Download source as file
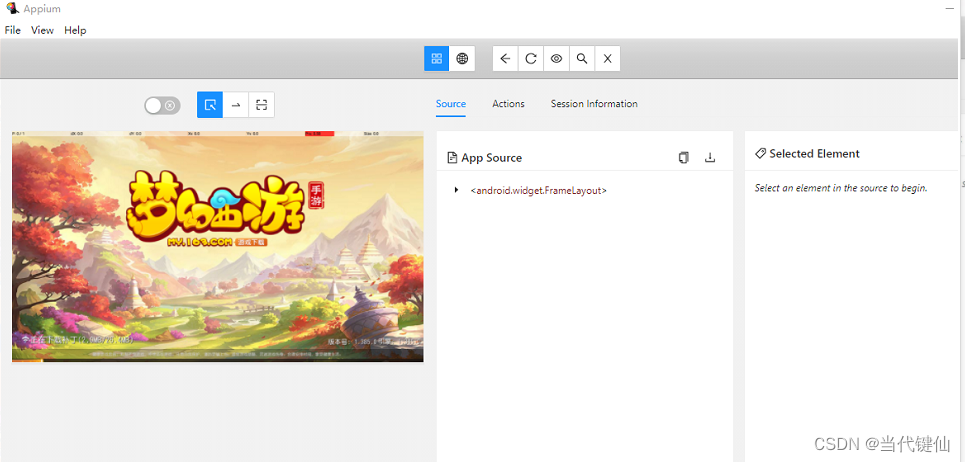This screenshot has width=965, height=462. pos(710,157)
